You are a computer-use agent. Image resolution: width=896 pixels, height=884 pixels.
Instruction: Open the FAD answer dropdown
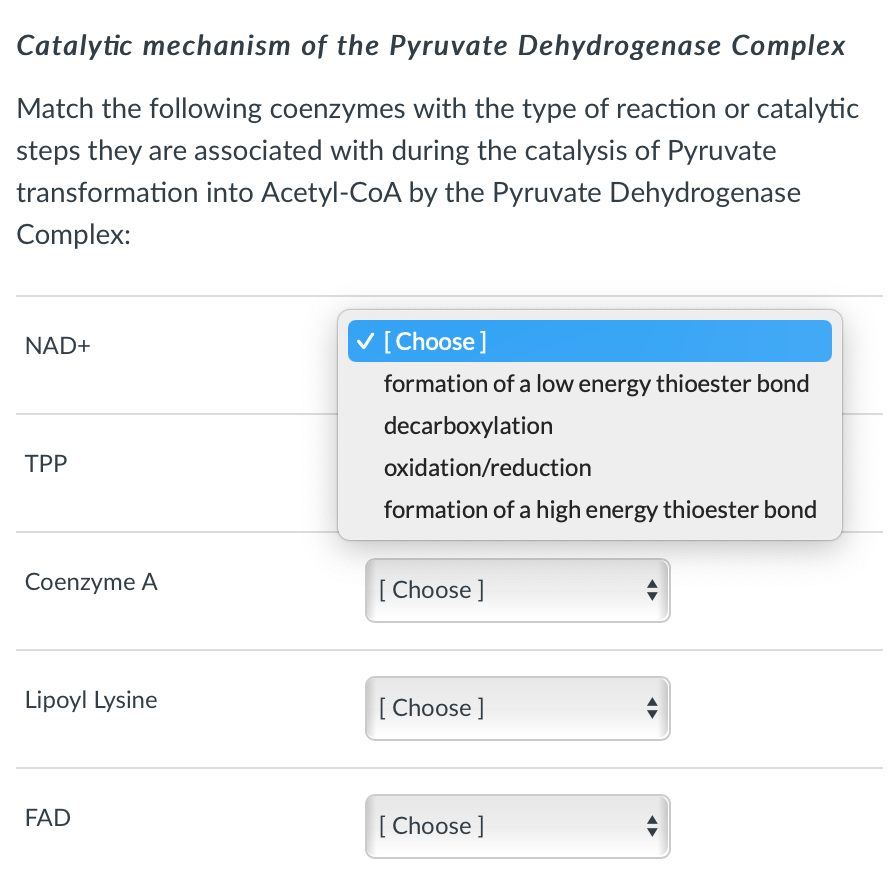517,826
